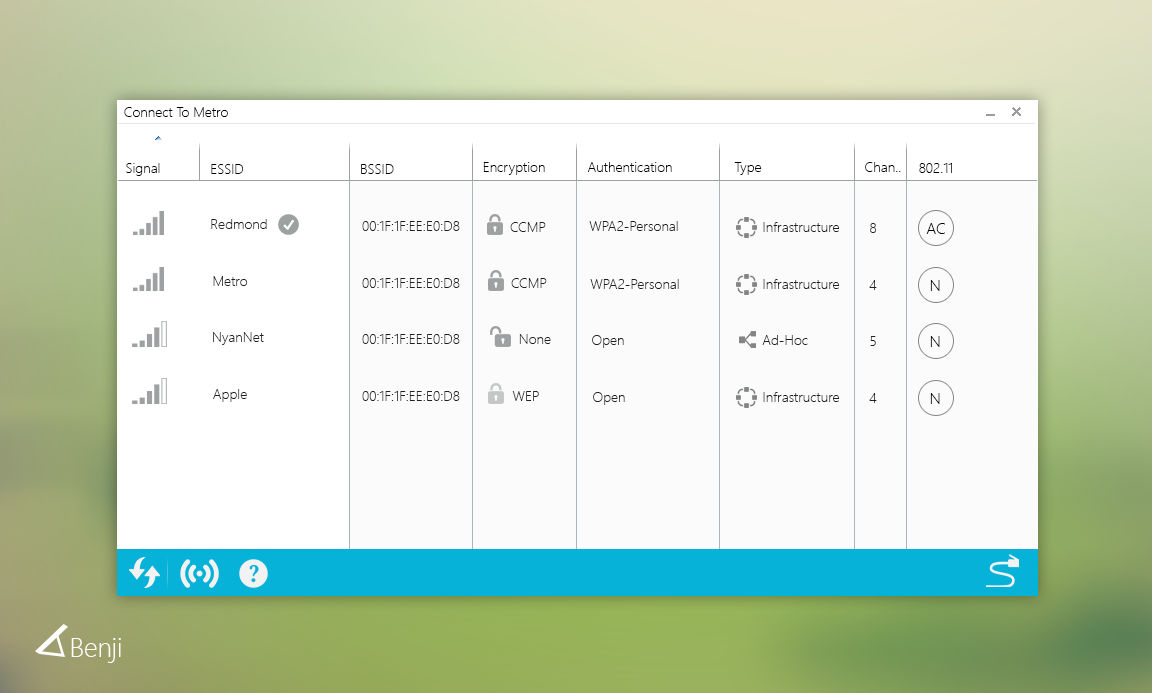The image size is (1152, 693).
Task: Click the BSSID value in Redmond row
Action: (x=411, y=226)
